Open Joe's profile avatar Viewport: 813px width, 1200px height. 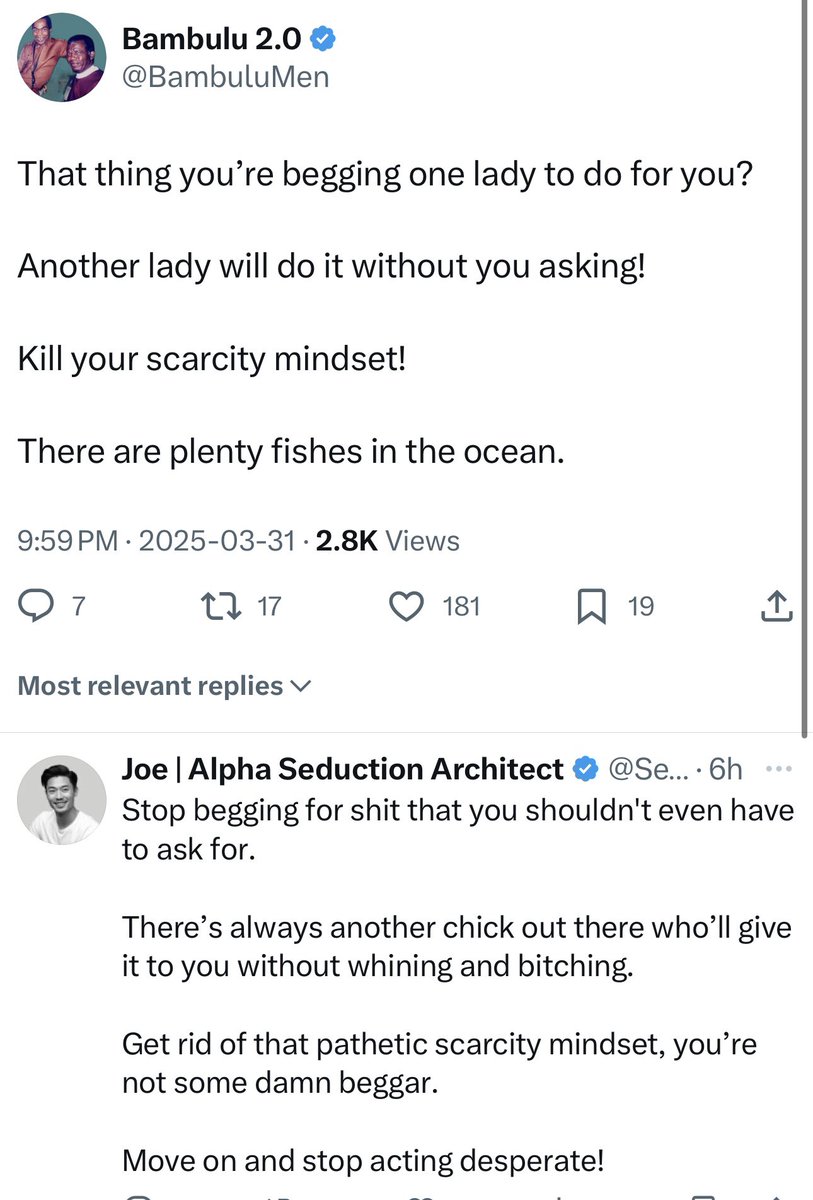61,799
